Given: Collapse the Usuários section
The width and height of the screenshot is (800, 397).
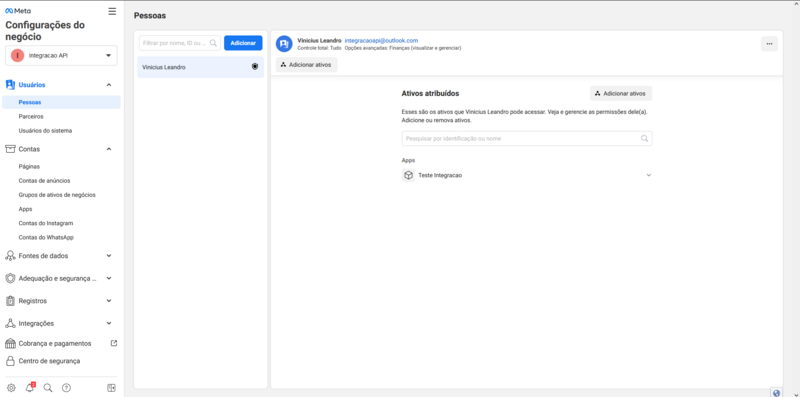Looking at the screenshot, I should click(x=109, y=85).
